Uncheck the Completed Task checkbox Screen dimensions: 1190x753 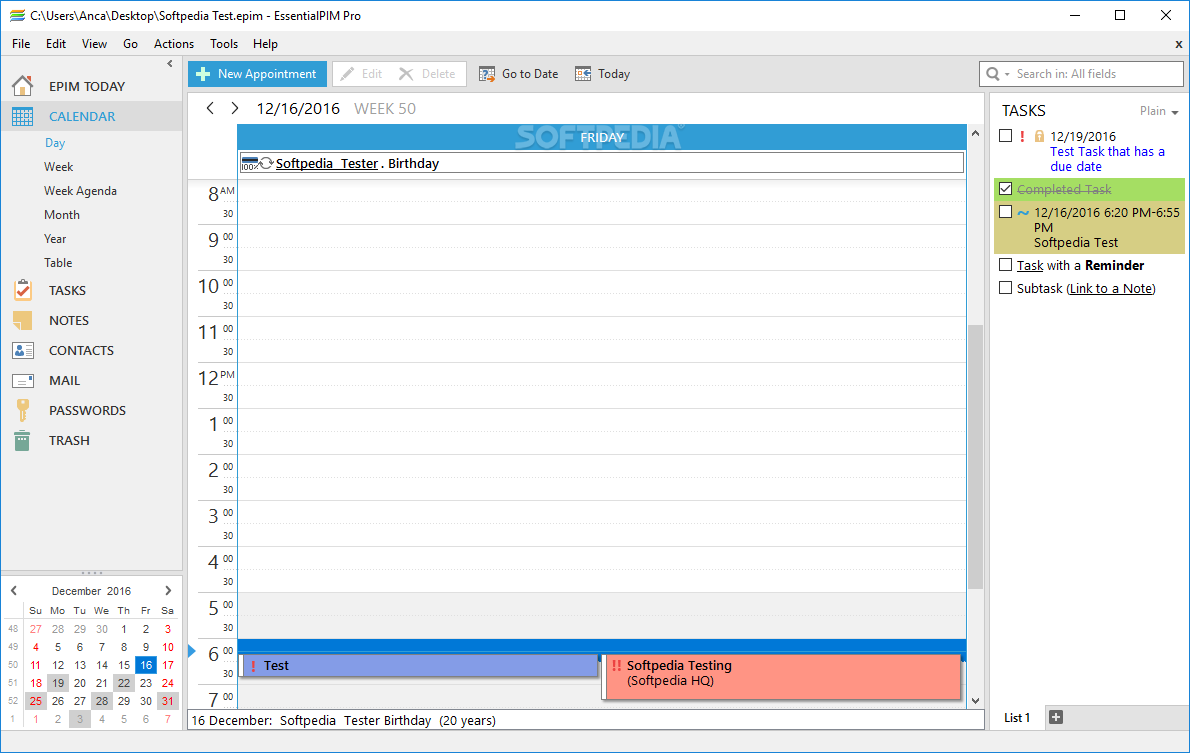pos(1006,188)
